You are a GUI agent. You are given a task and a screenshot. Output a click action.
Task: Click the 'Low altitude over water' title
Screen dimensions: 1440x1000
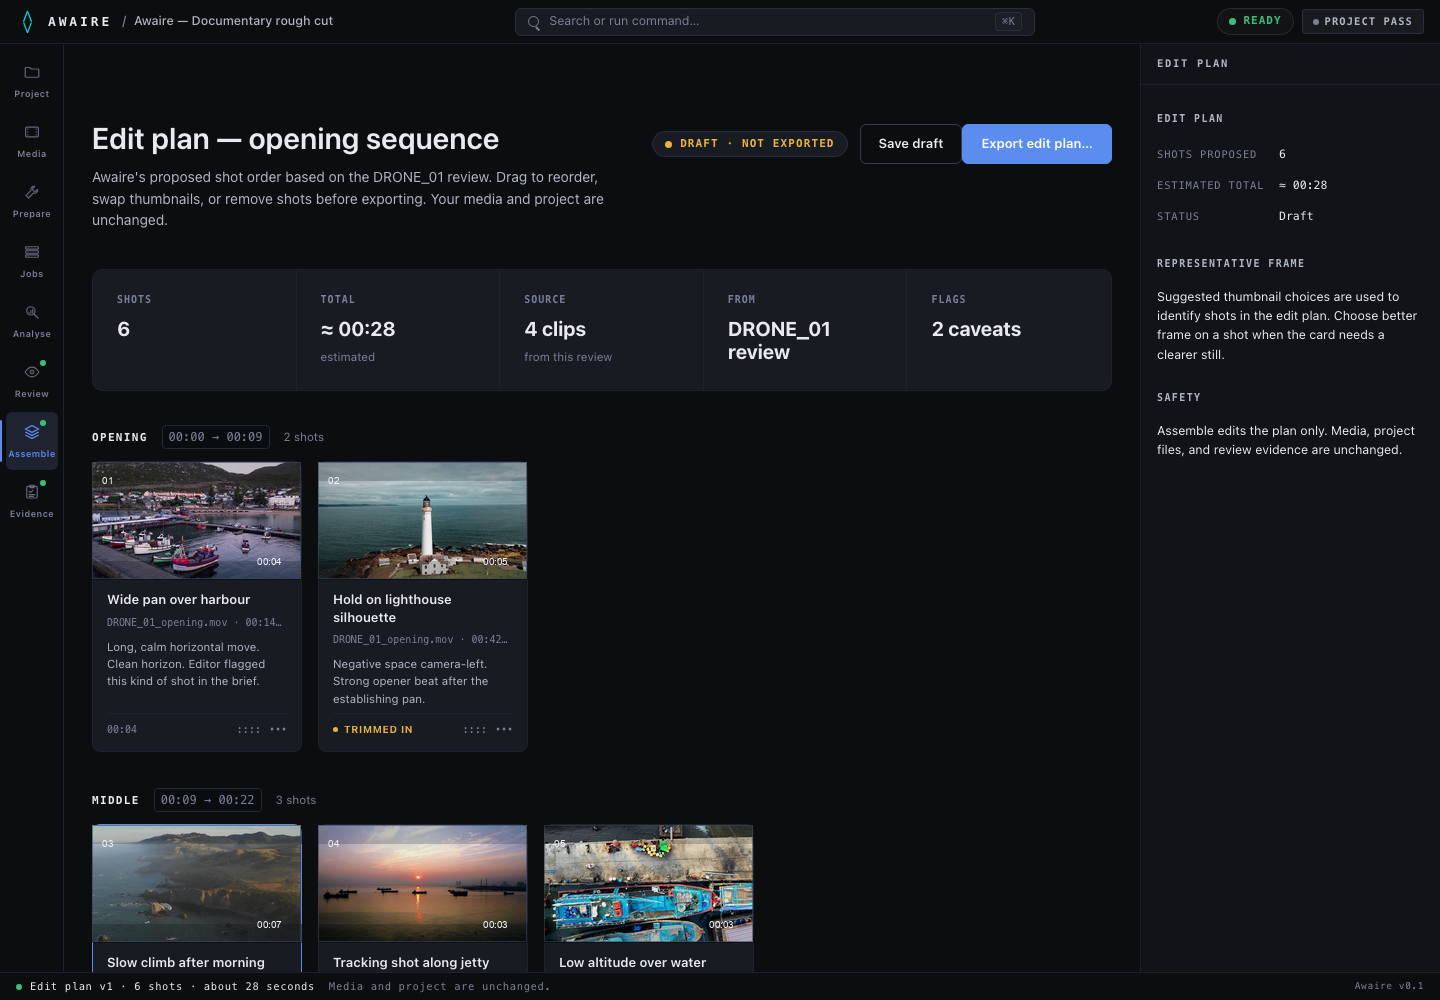[633, 963]
